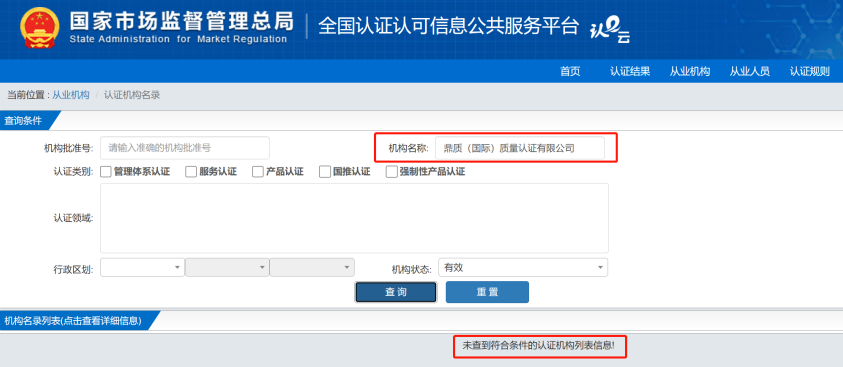Open the 从业机构 navigation menu
Screen dimensions: 843x367
coord(690,72)
